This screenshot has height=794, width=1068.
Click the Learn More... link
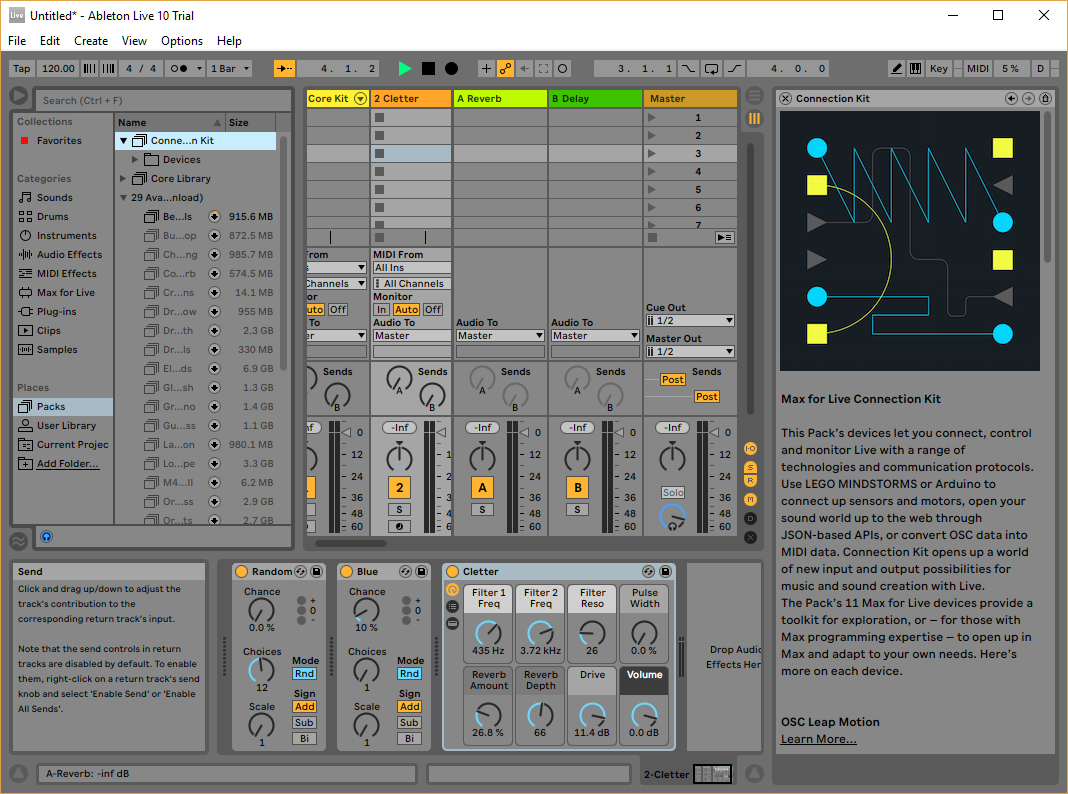point(819,739)
